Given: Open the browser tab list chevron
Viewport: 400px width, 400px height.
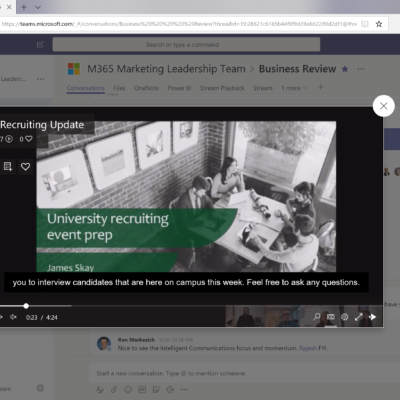Looking at the screenshot, I should click(x=38, y=7).
